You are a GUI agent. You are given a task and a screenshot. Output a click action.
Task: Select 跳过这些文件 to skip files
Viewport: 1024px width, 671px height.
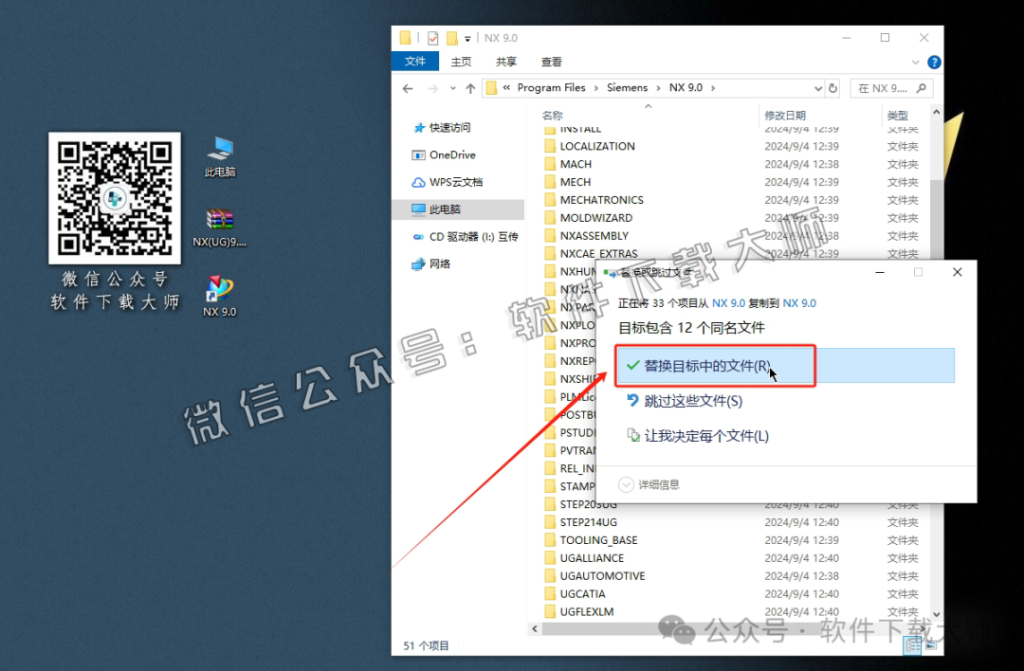[x=690, y=402]
